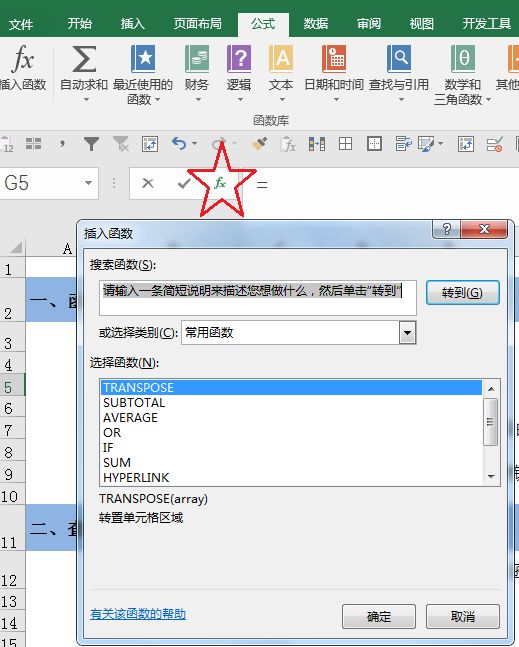Expand the Lookup and Reference dropdown arrow
The height and width of the screenshot is (647, 519).
[x=401, y=99]
